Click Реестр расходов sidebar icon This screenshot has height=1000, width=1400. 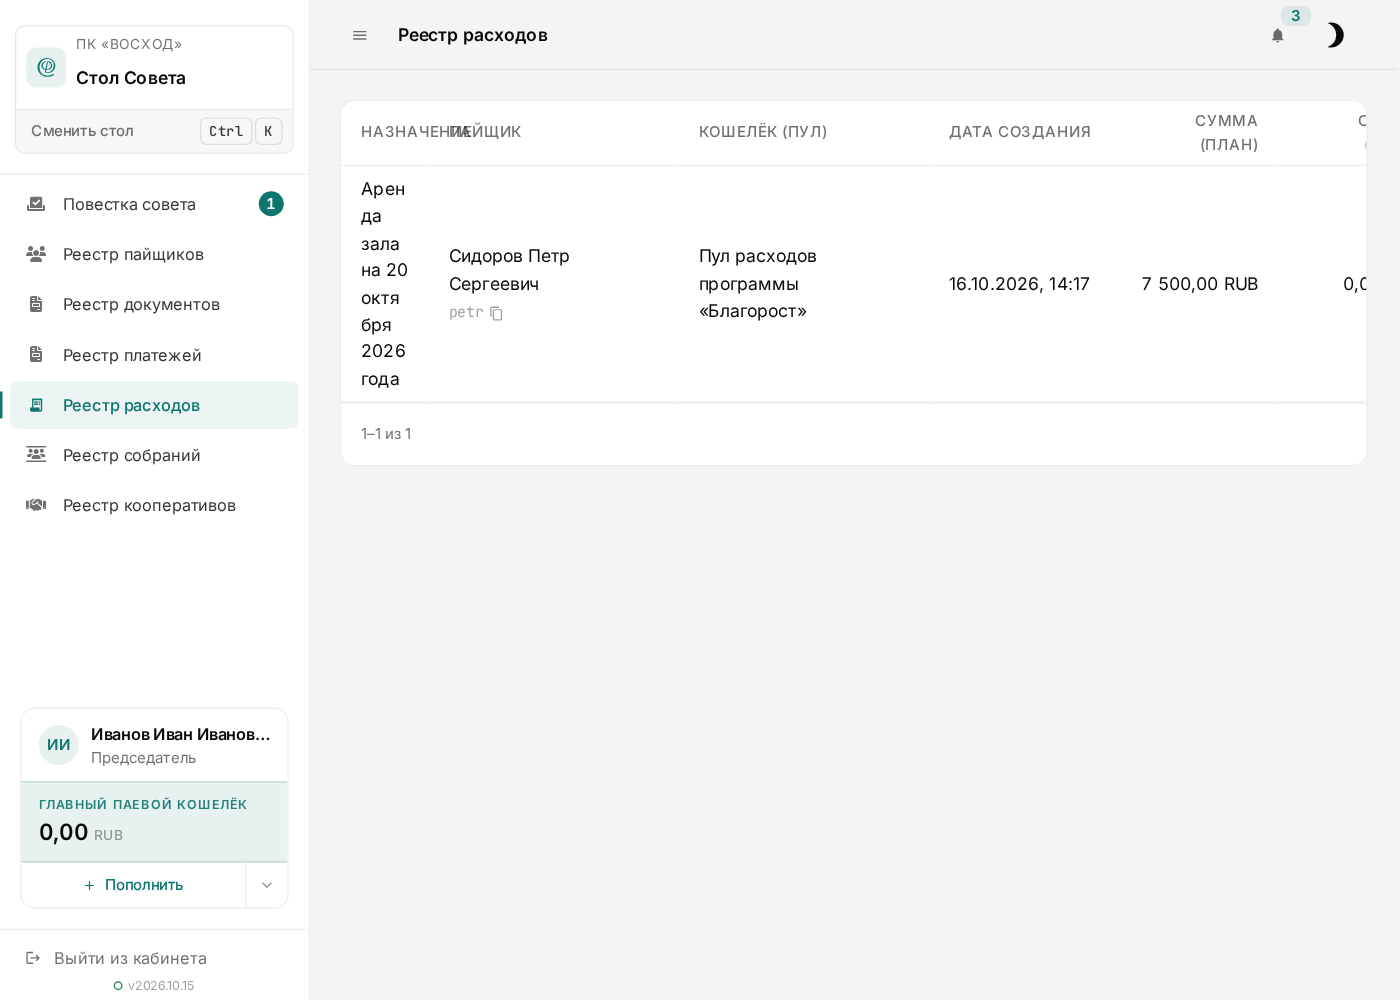[x=36, y=405]
